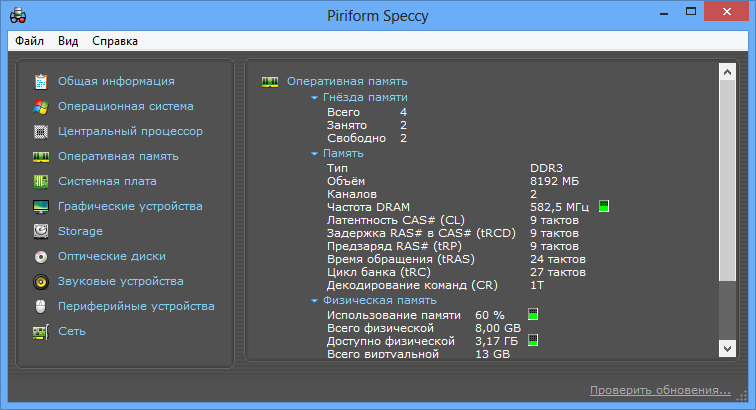The width and height of the screenshot is (756, 410).
Task: Open the Операционная система section
Action: click(125, 106)
